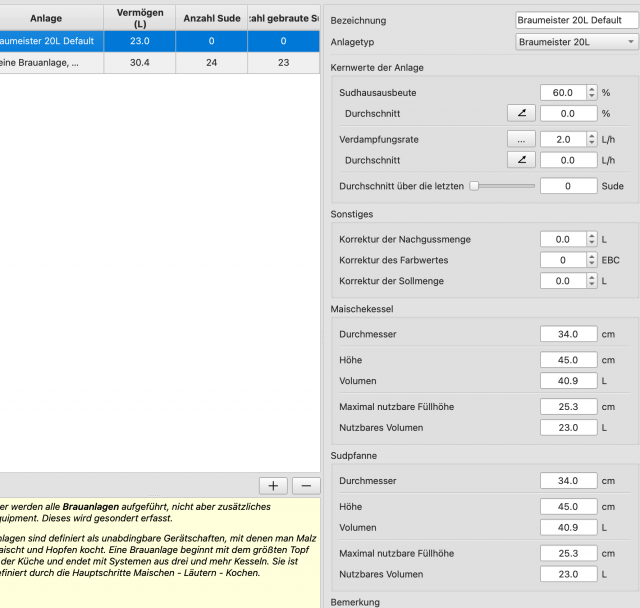Apply average Verdampfungsrate using arrow icon
Image resolution: width=640 pixels, height=608 pixels.
[x=521, y=160]
